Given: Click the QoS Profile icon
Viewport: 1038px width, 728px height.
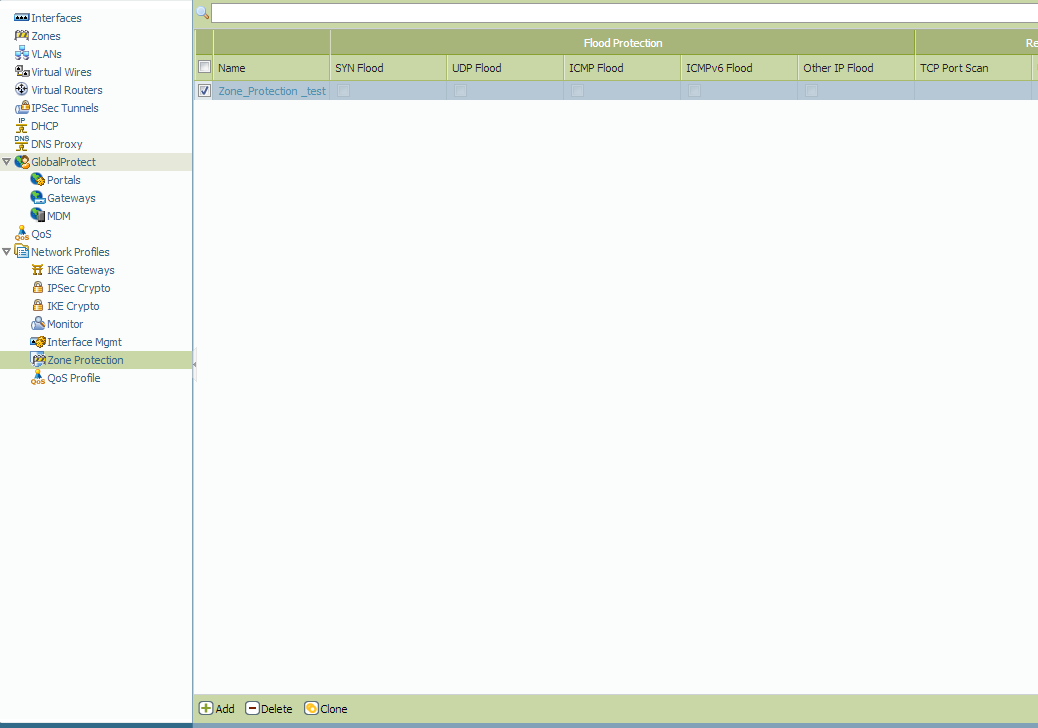Looking at the screenshot, I should click(38, 377).
